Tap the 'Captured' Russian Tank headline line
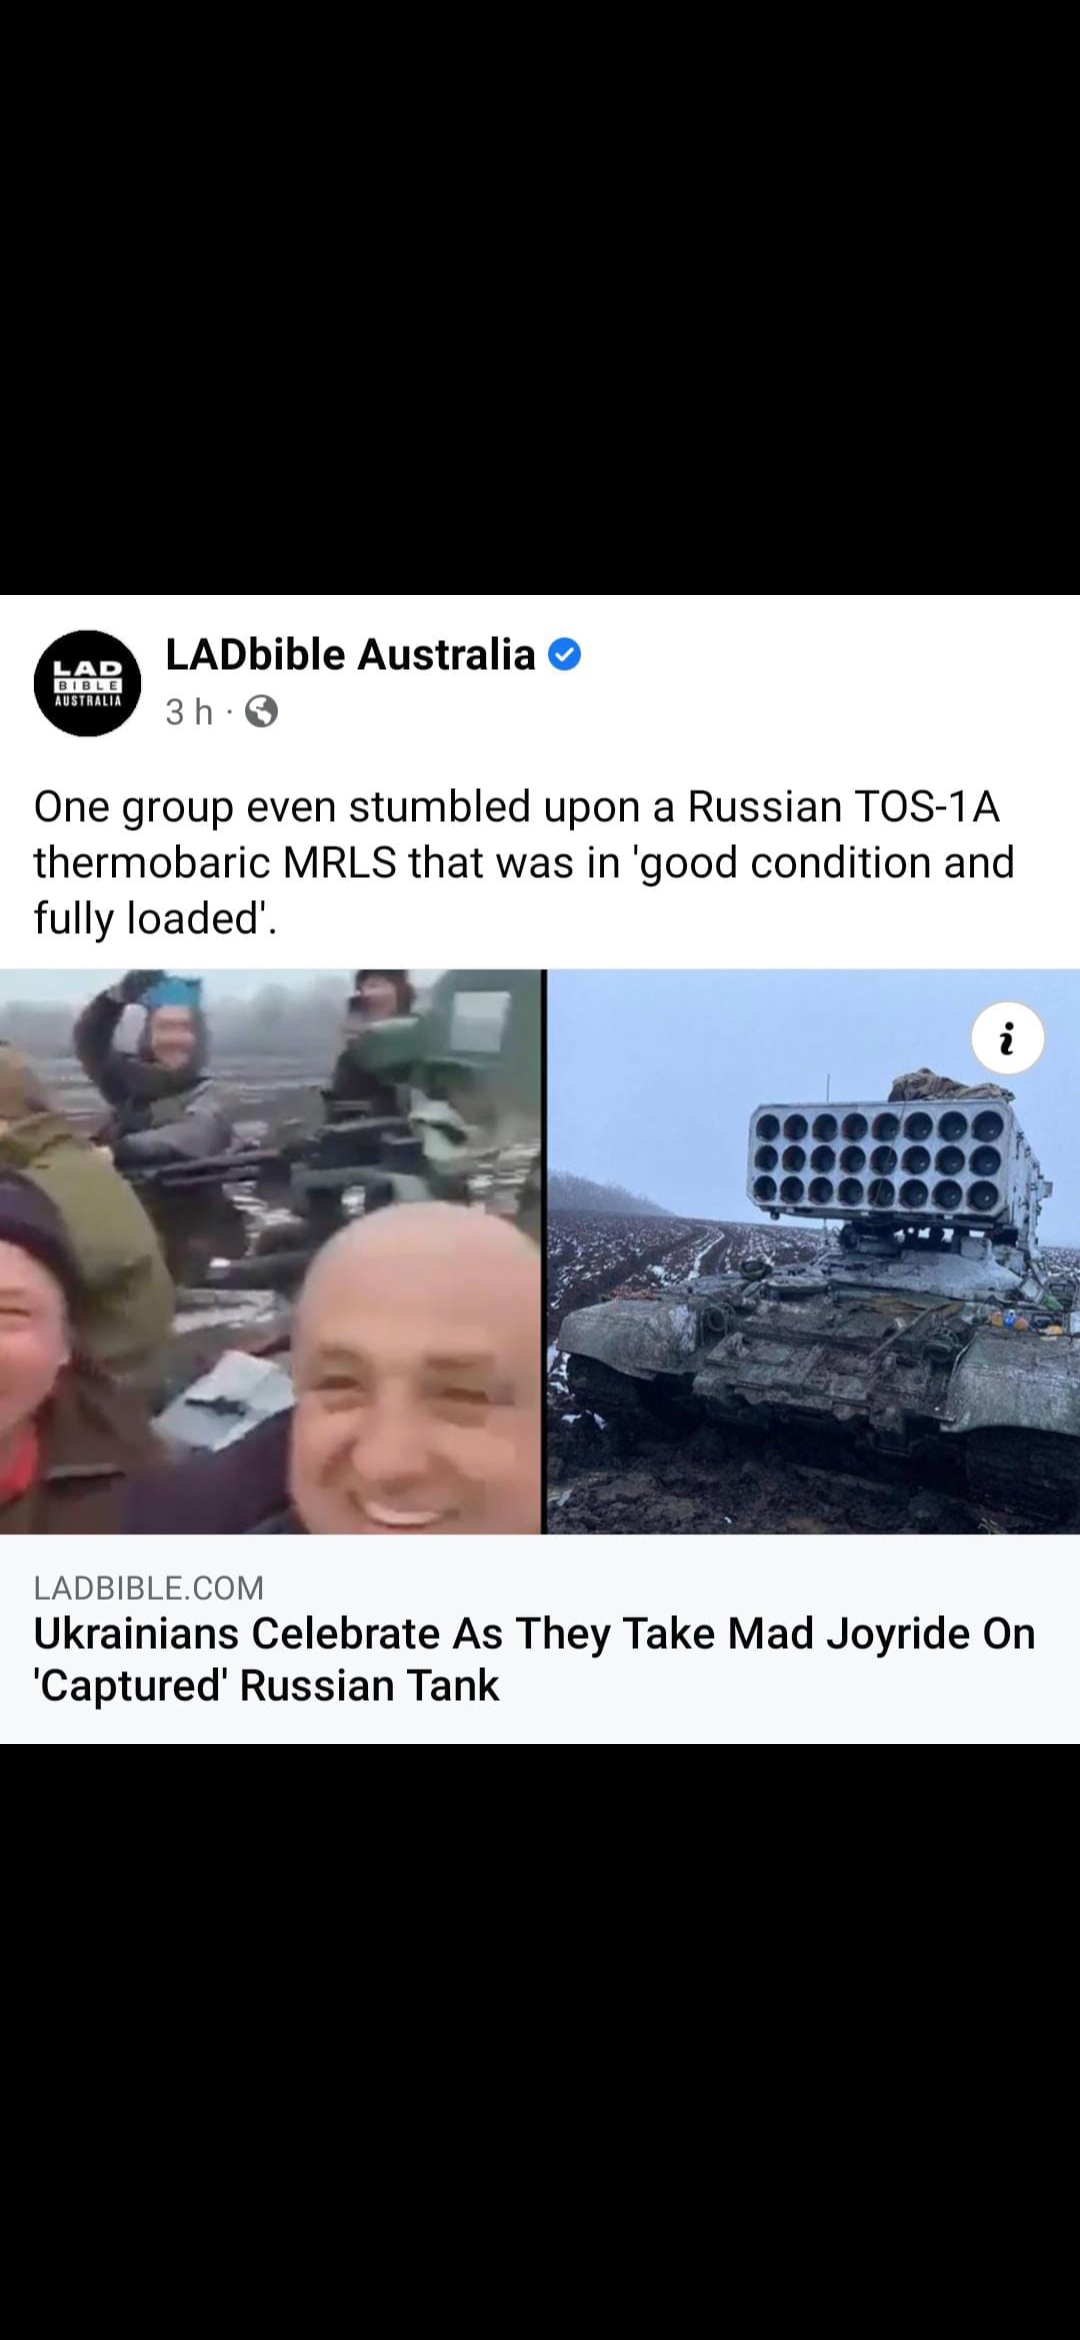1080x2340 pixels. click(266, 1685)
